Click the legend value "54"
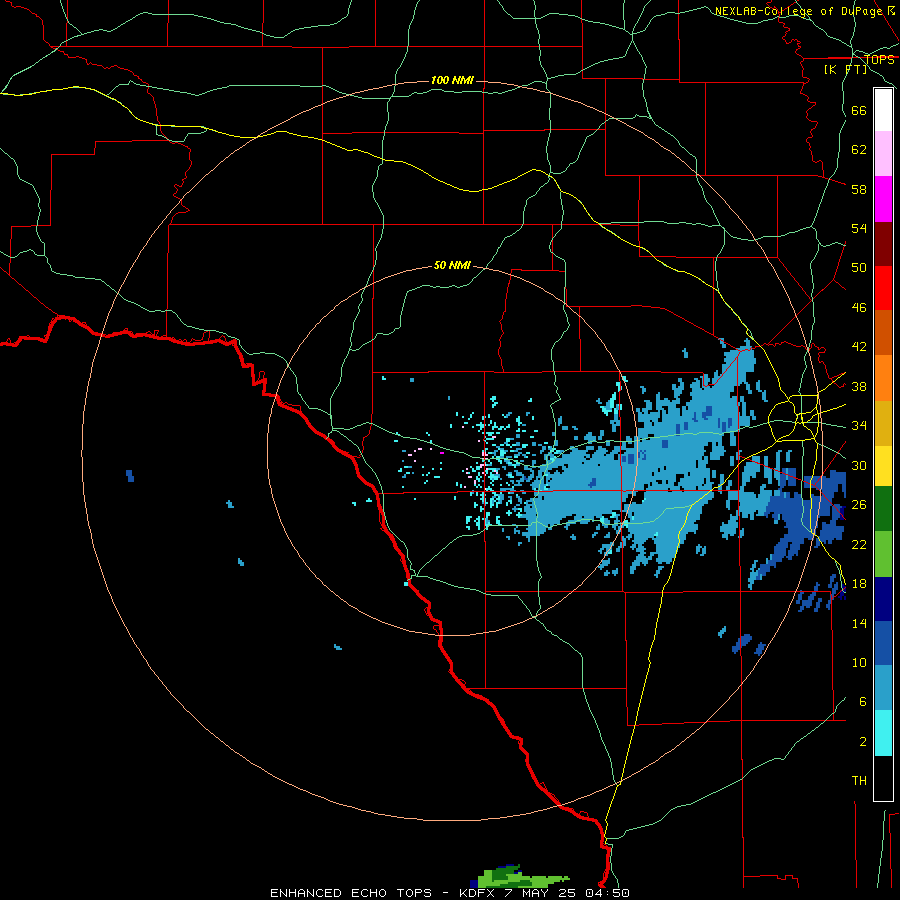 [859, 228]
